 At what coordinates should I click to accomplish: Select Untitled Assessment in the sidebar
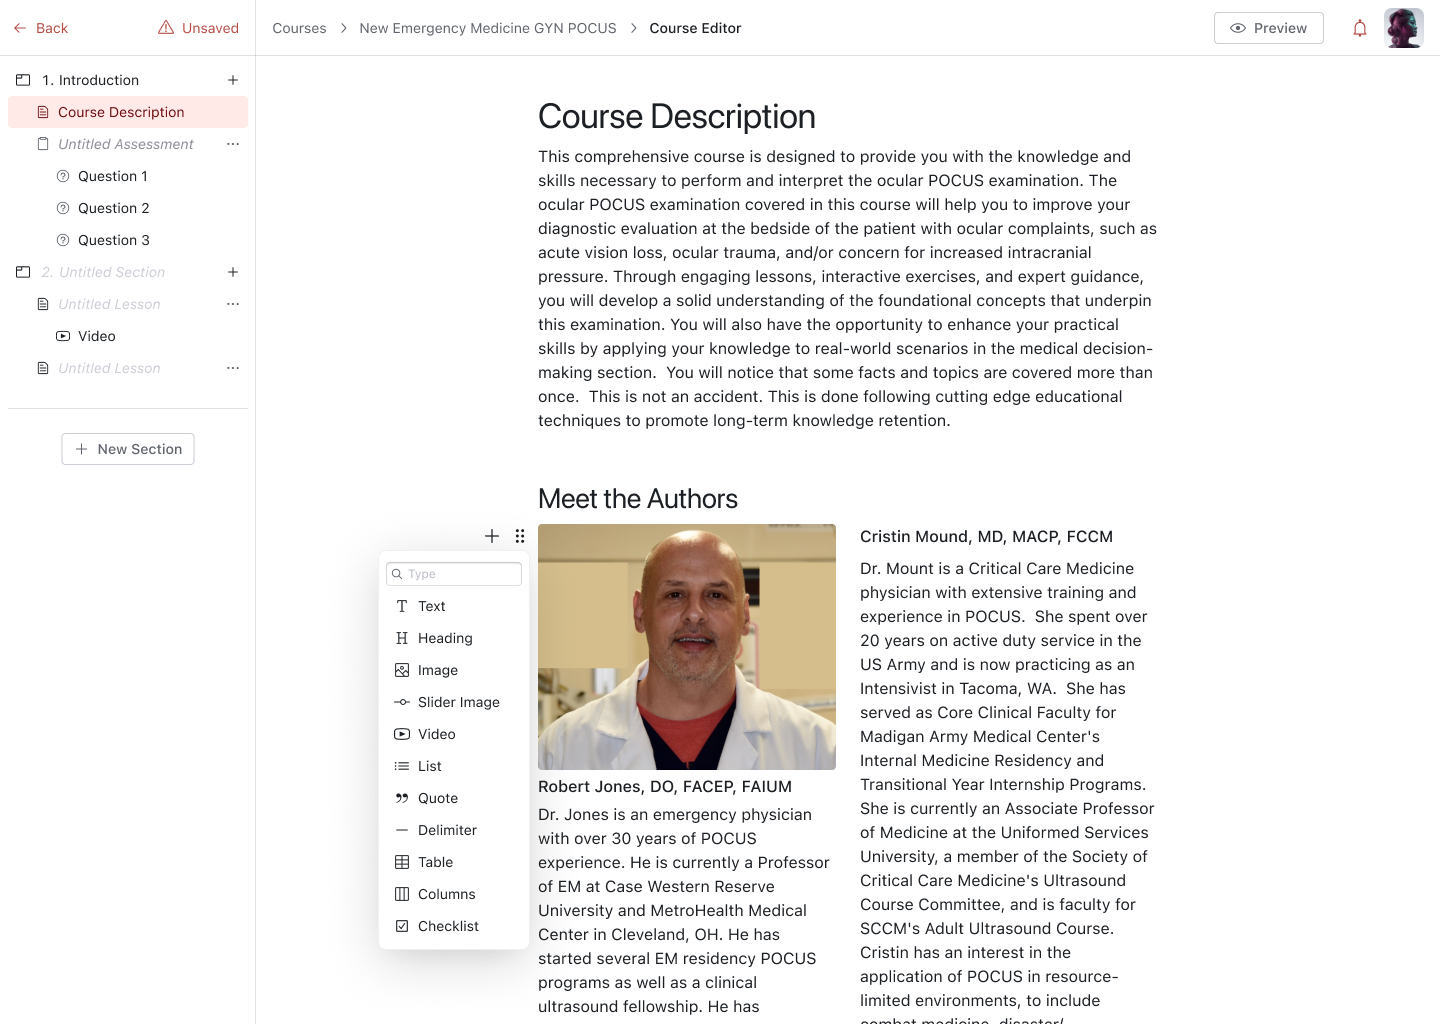(126, 144)
